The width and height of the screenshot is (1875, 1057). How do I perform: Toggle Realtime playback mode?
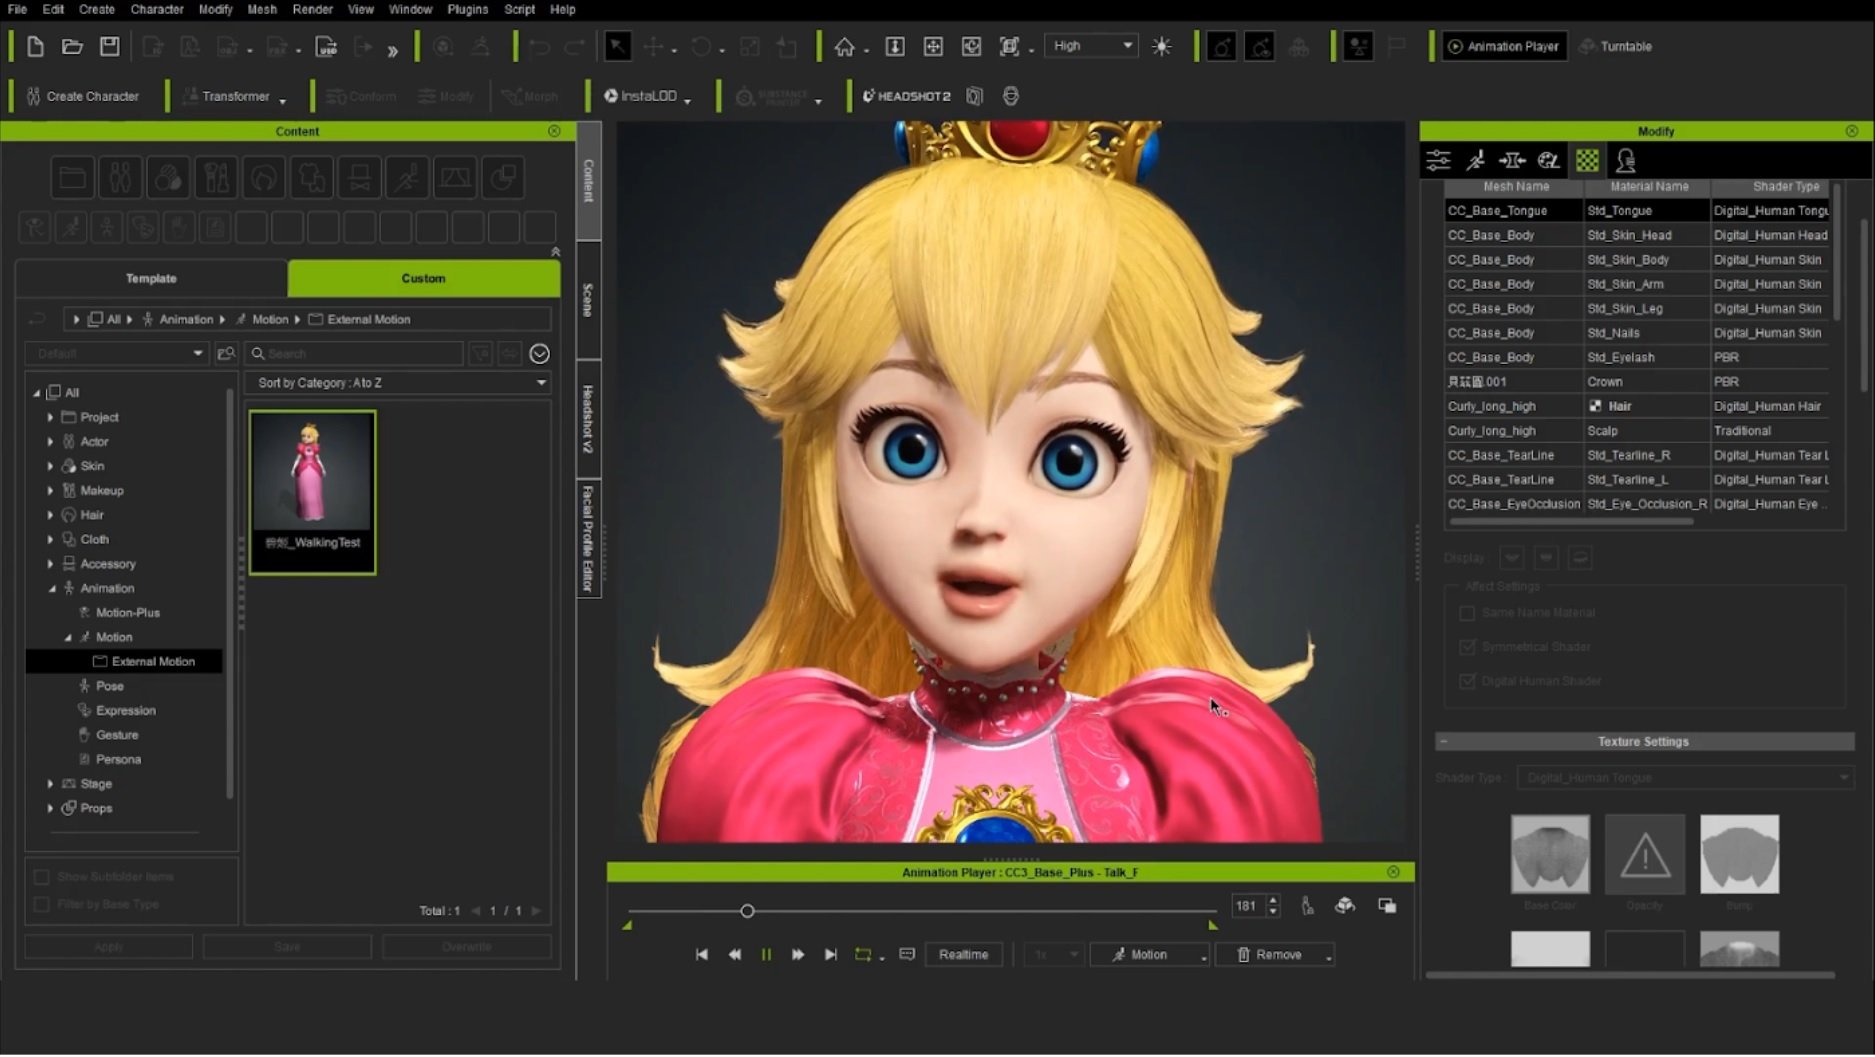click(963, 955)
